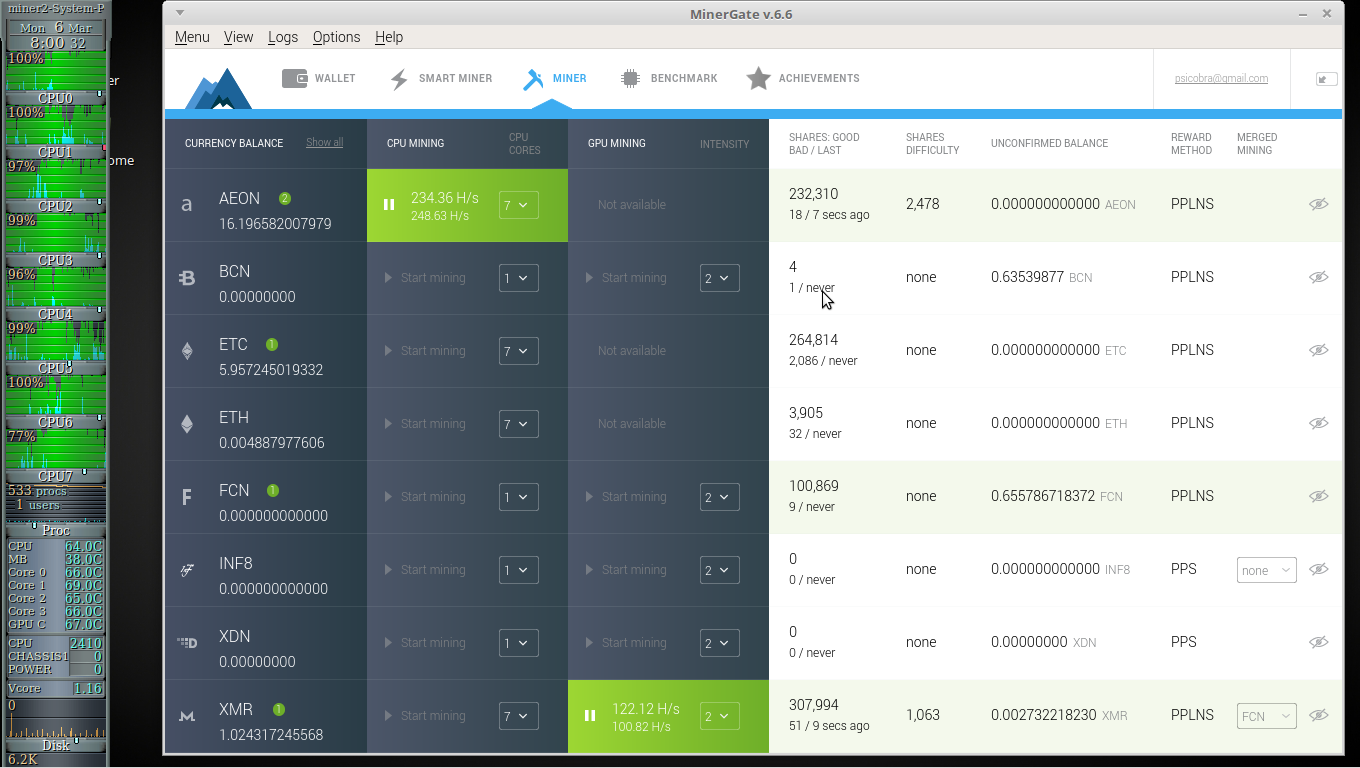
Task: Click the Proc panel in system monitor
Action: (56, 531)
